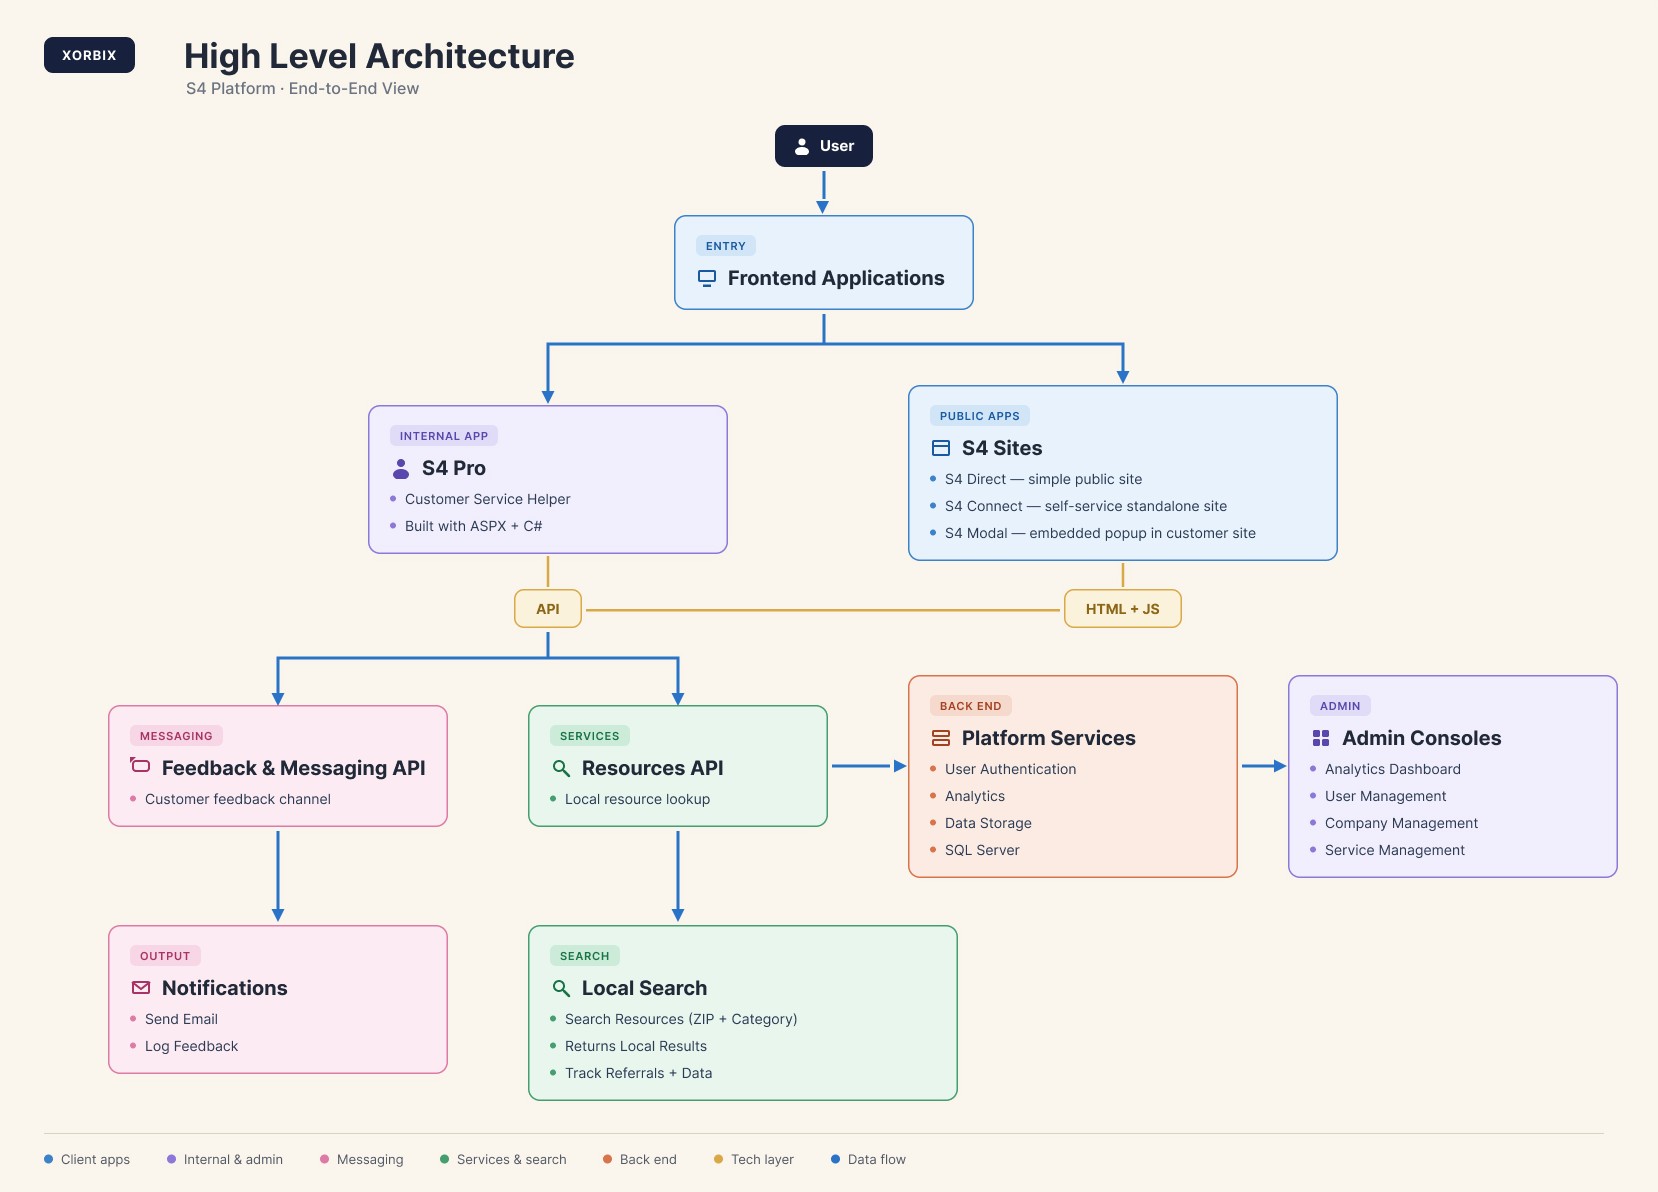Click the blue Client apps legend dot
Screen dimensions: 1658x1192
pos(48,1159)
